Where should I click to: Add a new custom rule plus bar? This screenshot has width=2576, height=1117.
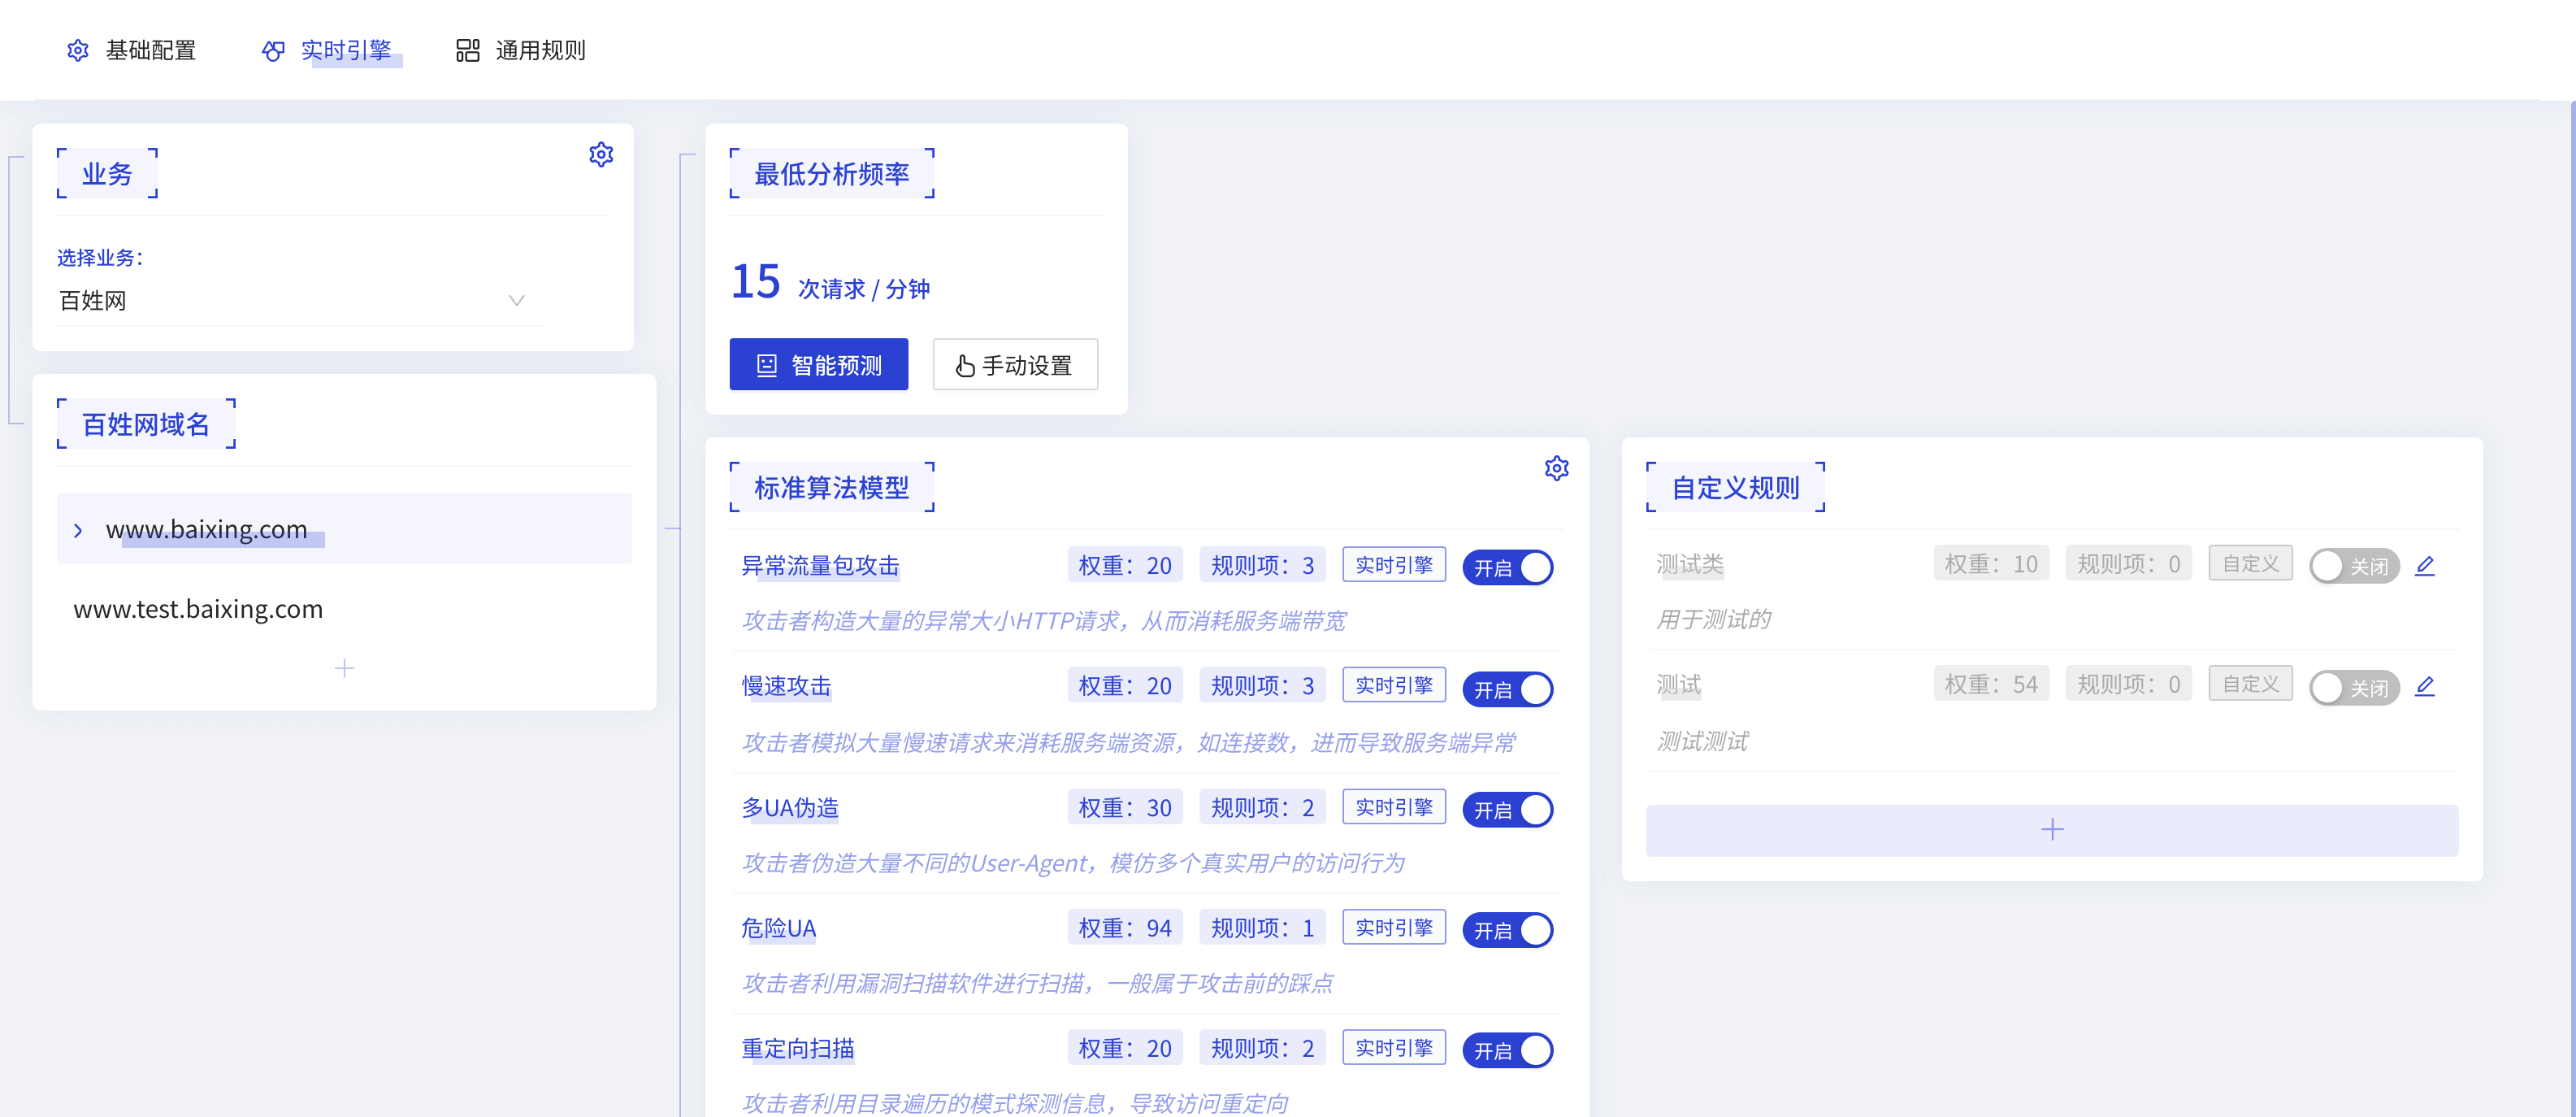[2051, 830]
